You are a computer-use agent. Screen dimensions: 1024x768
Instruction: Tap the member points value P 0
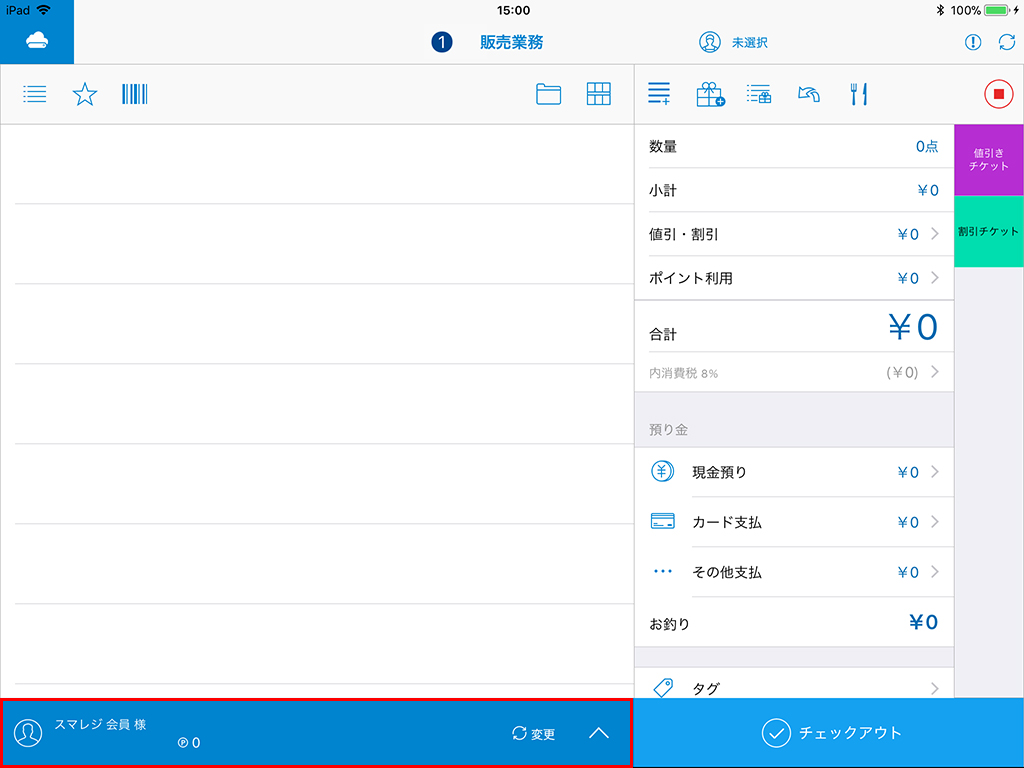[x=189, y=743]
